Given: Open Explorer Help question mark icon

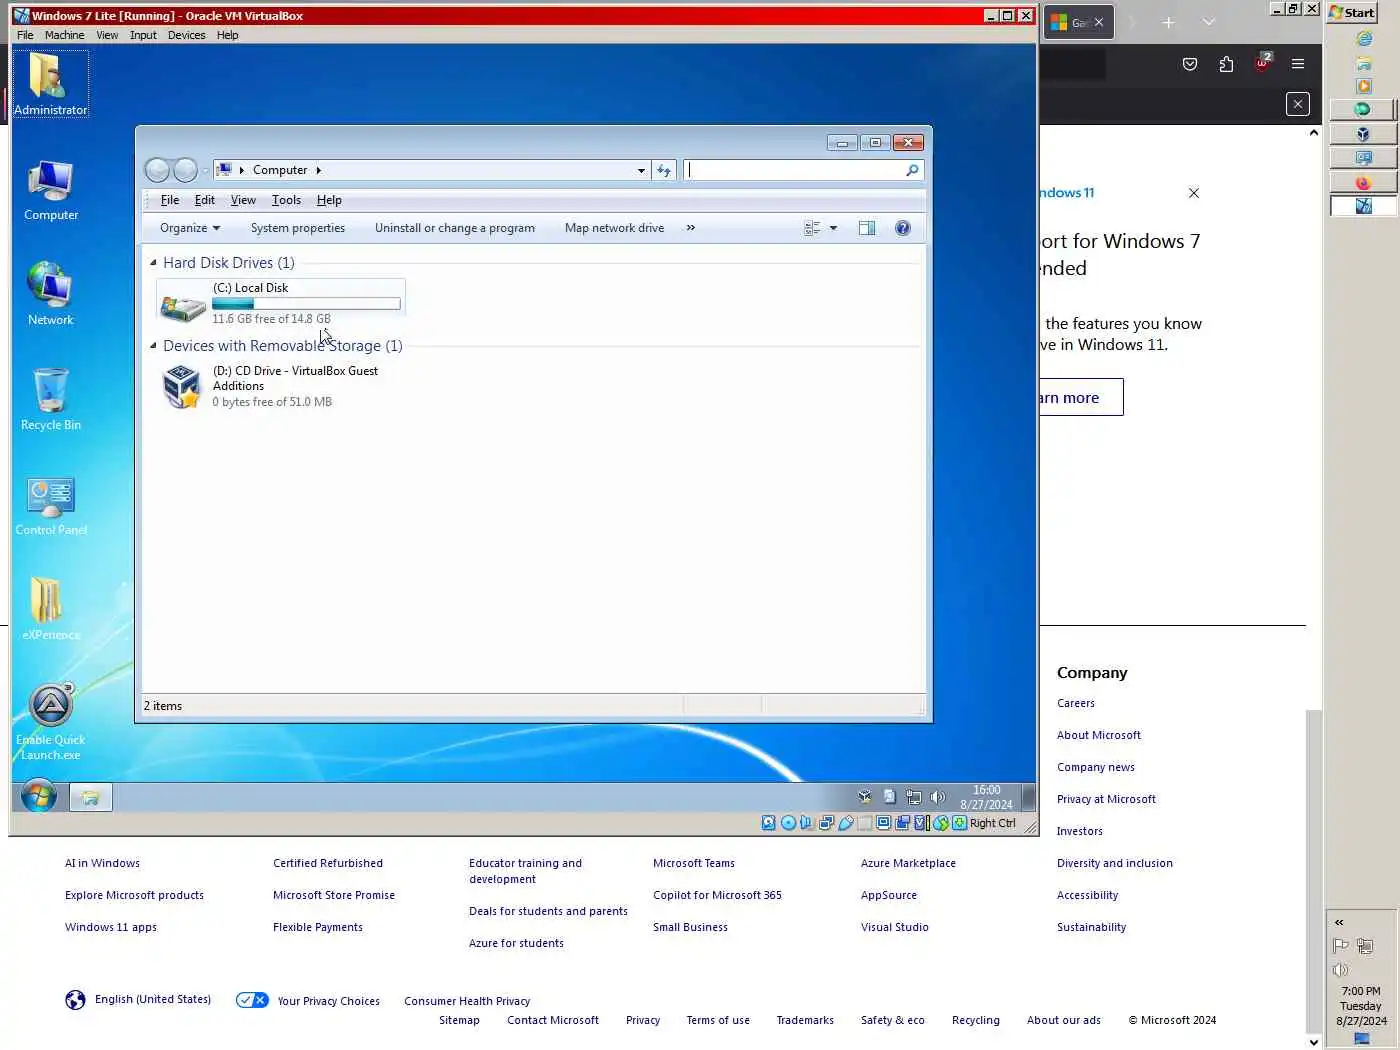Looking at the screenshot, I should pyautogui.click(x=903, y=228).
